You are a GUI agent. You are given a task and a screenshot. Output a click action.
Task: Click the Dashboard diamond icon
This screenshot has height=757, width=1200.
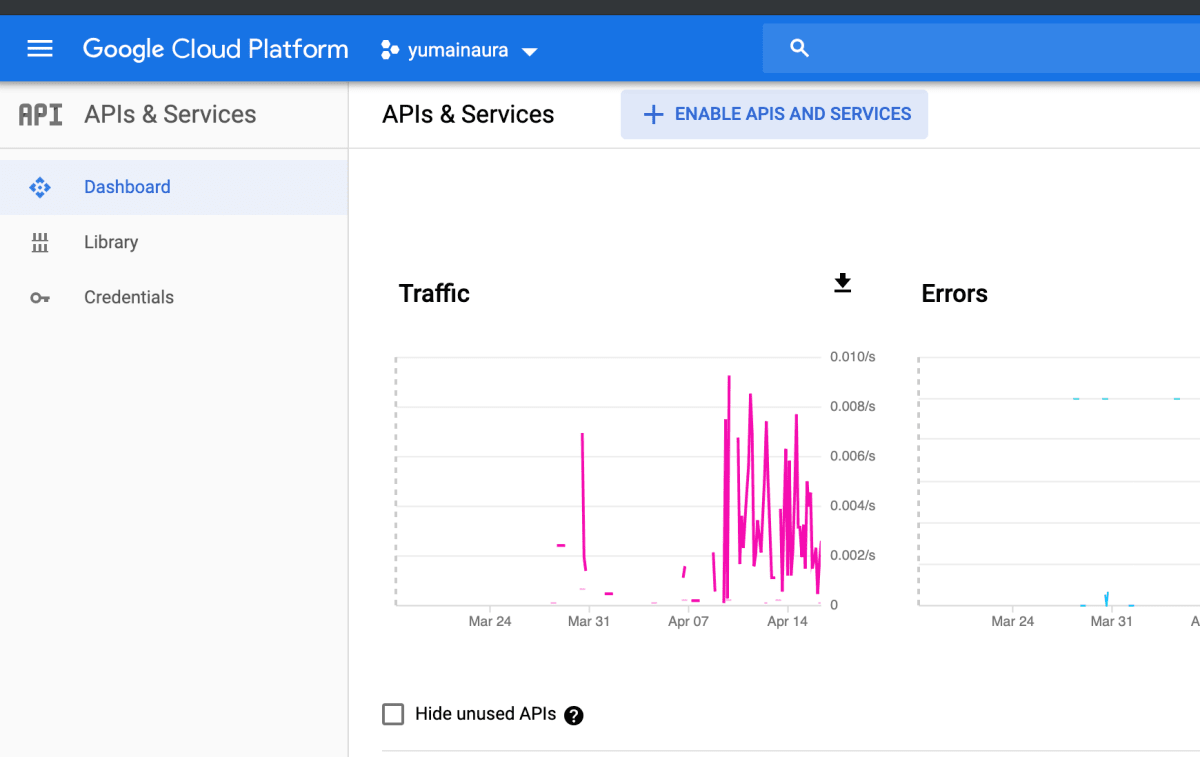point(40,187)
